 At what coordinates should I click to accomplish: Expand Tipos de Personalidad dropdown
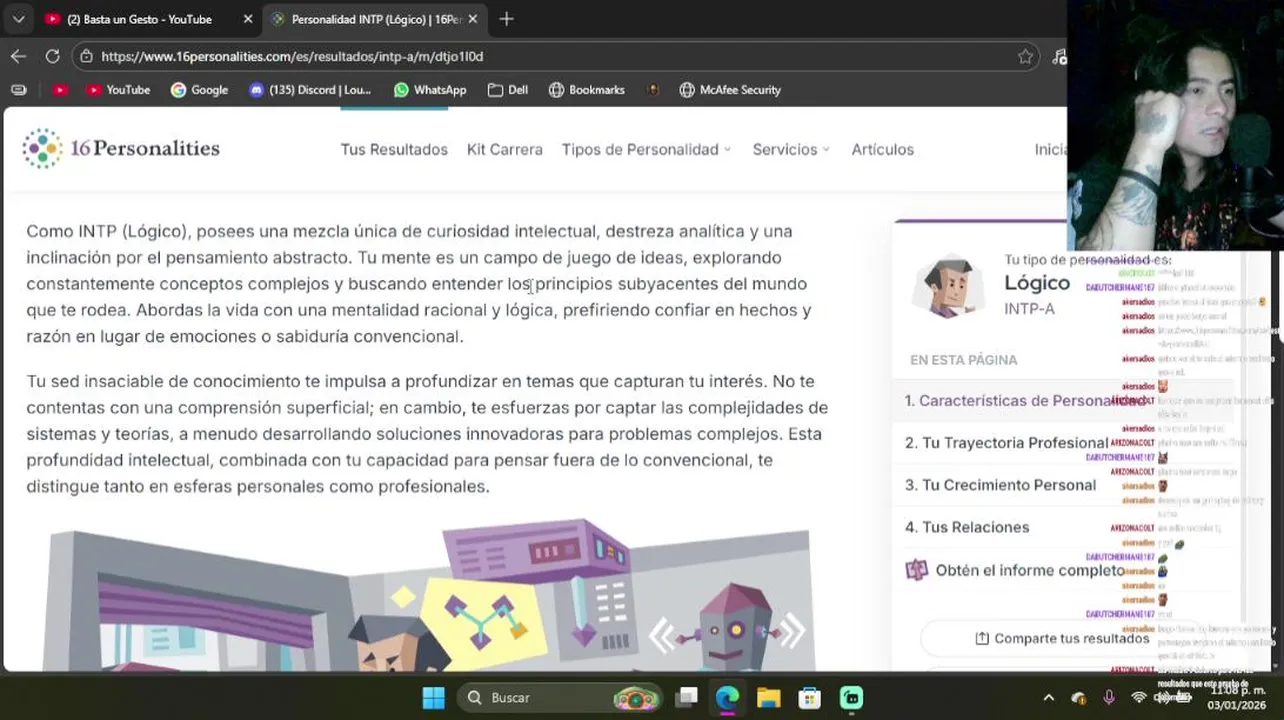click(x=646, y=149)
